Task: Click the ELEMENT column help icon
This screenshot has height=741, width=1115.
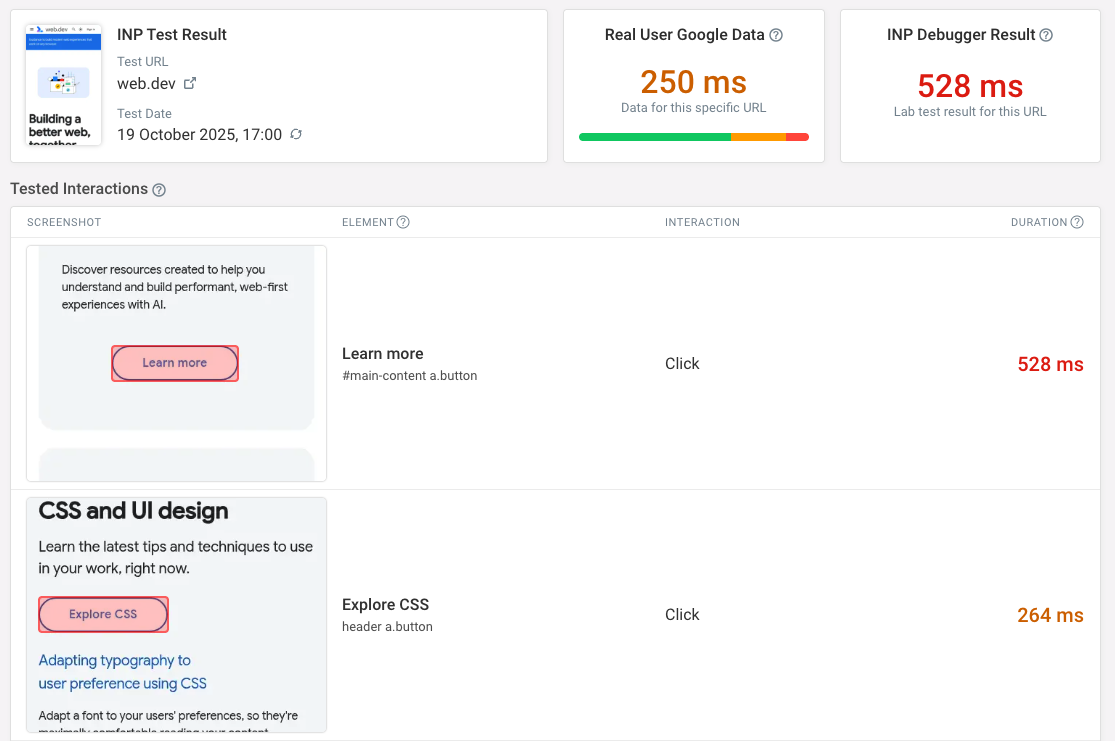Action: coord(403,222)
